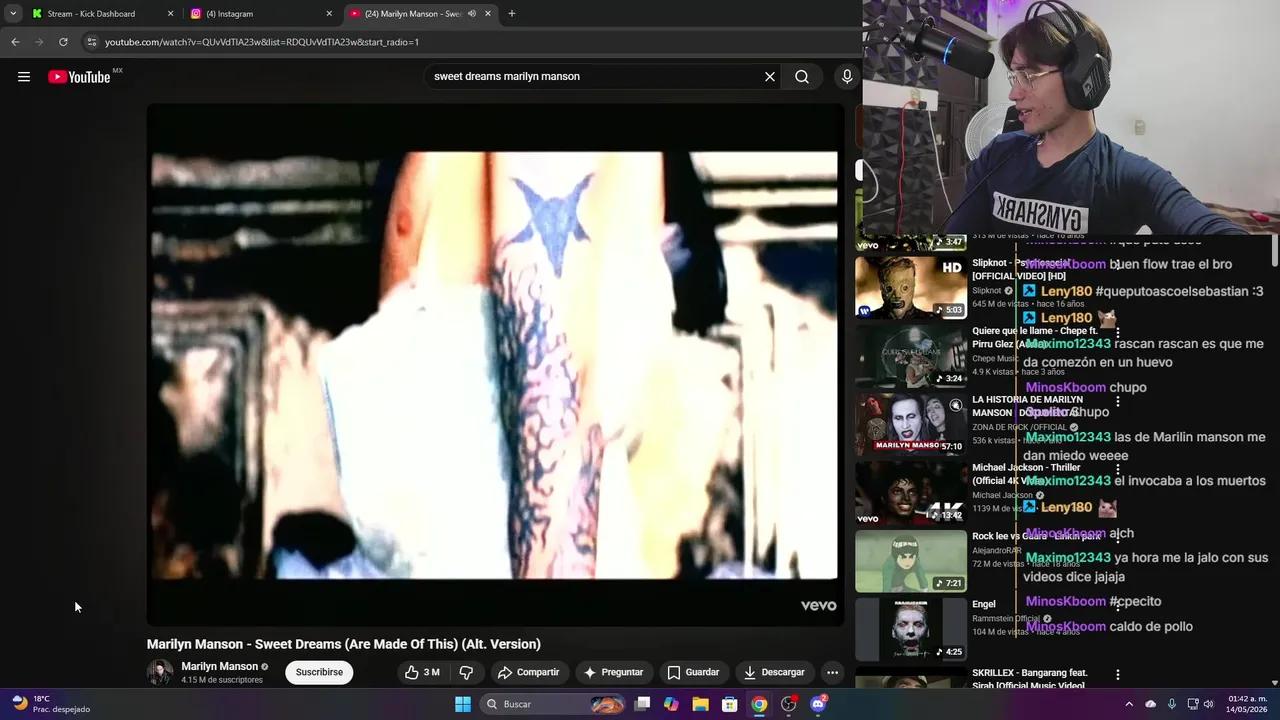View site information beside the URL
Image resolution: width=1280 pixels, height=720 pixels.
click(91, 42)
